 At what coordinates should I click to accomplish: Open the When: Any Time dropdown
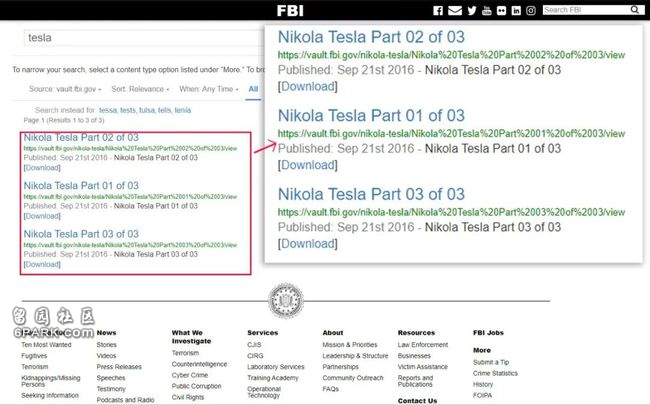pos(209,89)
